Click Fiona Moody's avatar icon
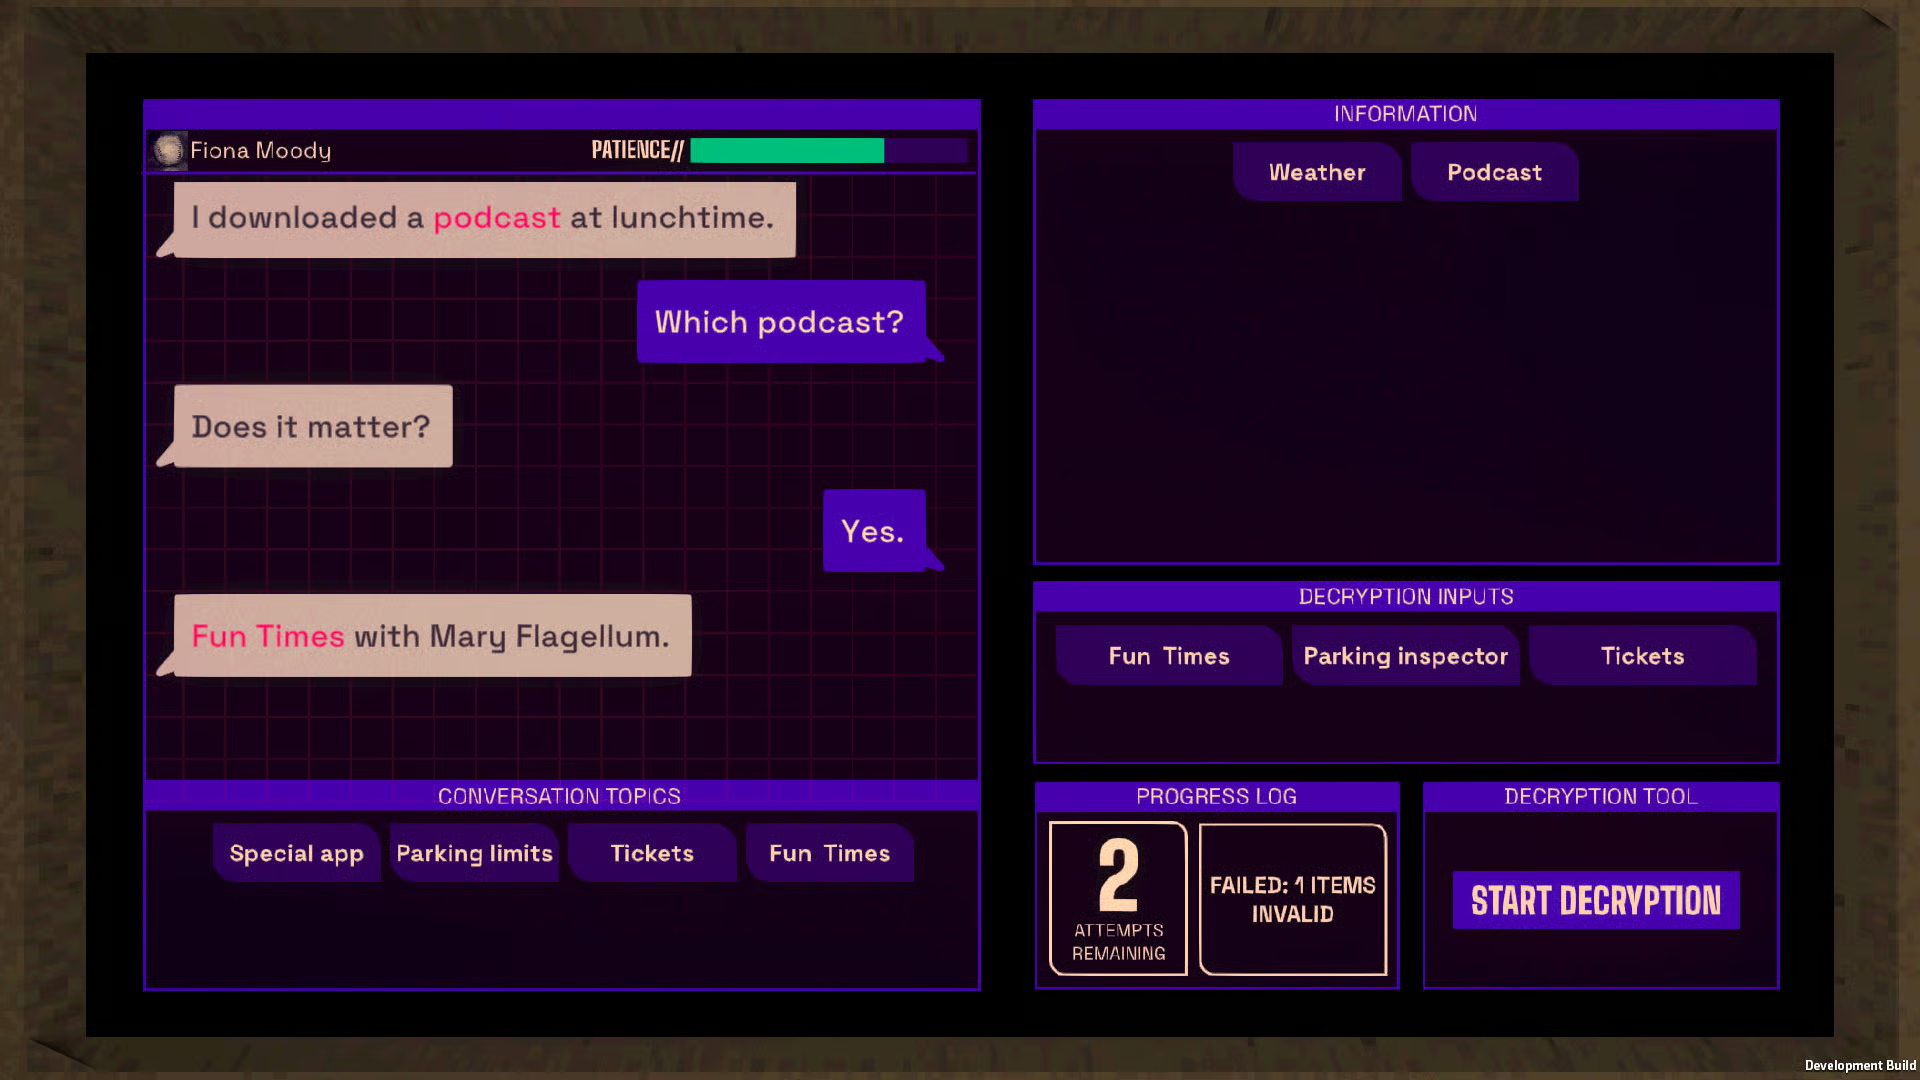Screen dimensions: 1920x1080 (168, 150)
